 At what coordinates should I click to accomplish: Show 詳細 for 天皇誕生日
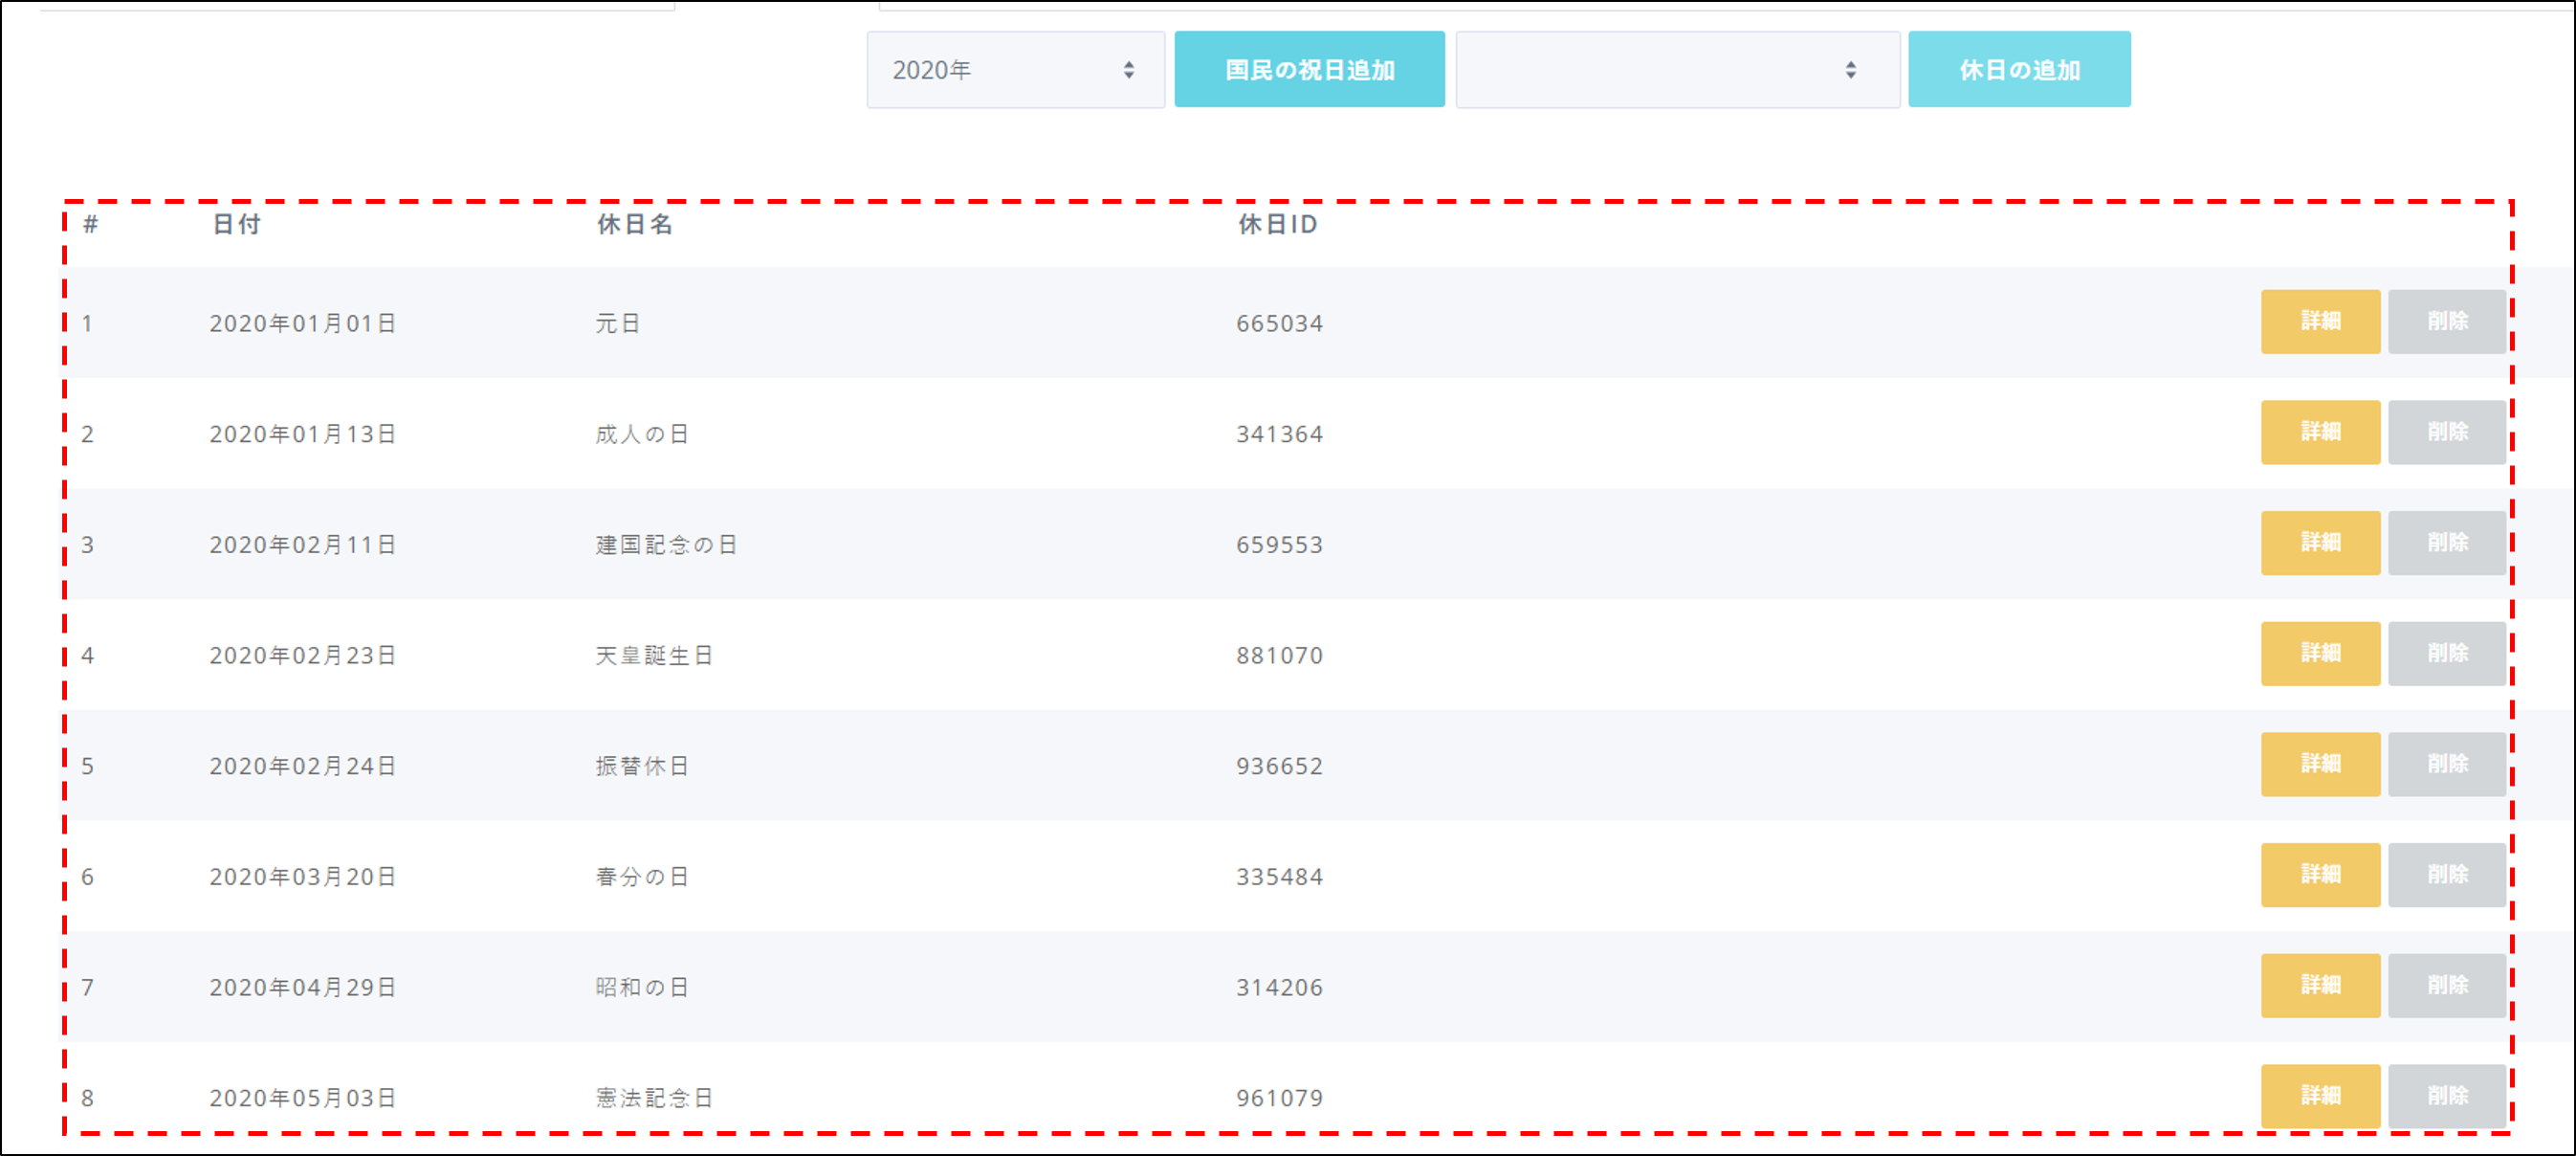(2319, 654)
